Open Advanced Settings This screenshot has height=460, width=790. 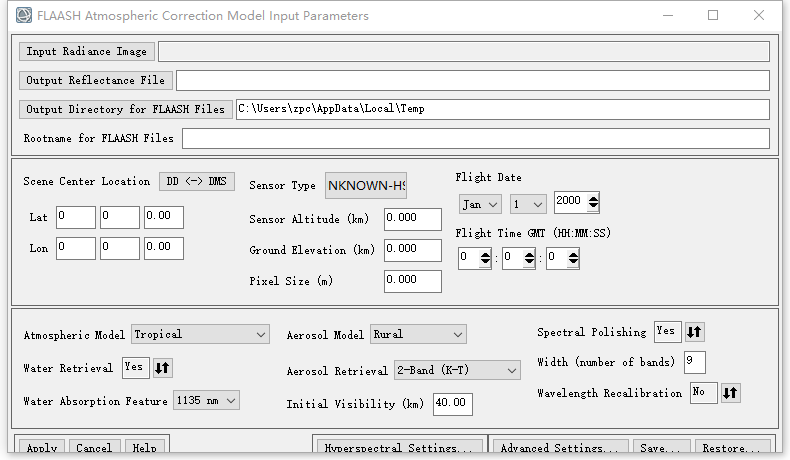click(x=559, y=447)
